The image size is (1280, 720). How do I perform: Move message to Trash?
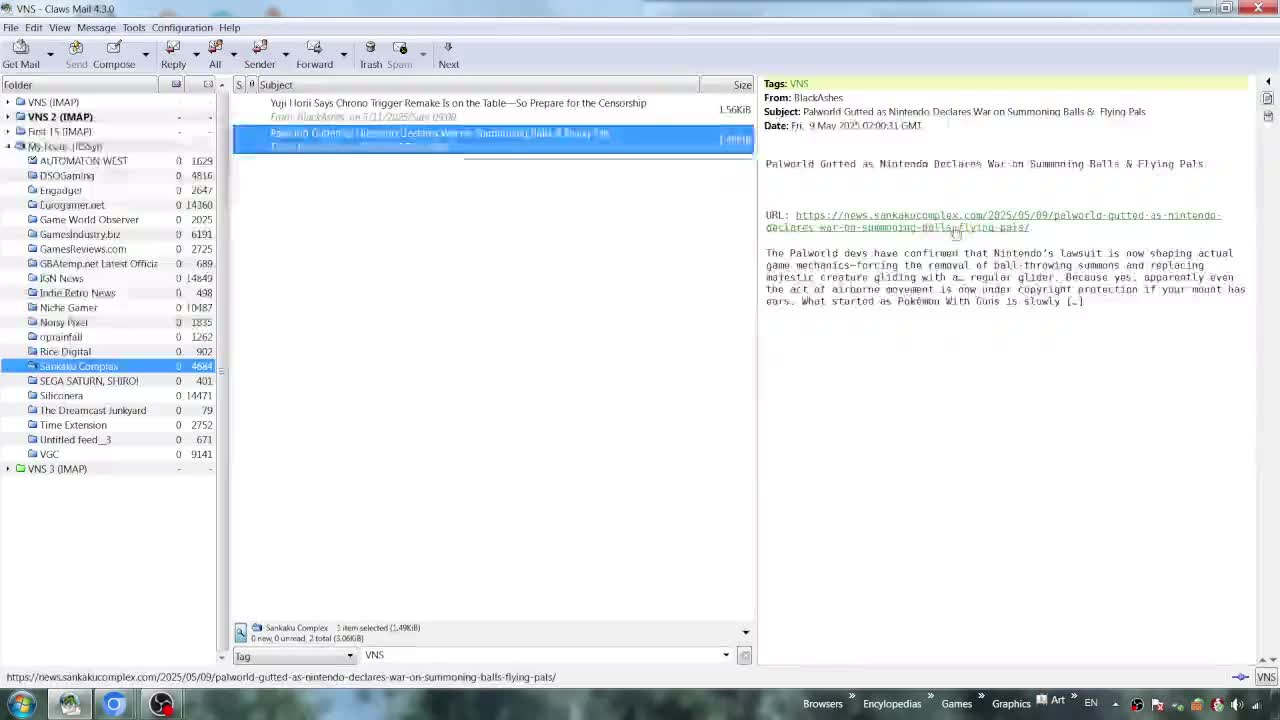[x=371, y=54]
